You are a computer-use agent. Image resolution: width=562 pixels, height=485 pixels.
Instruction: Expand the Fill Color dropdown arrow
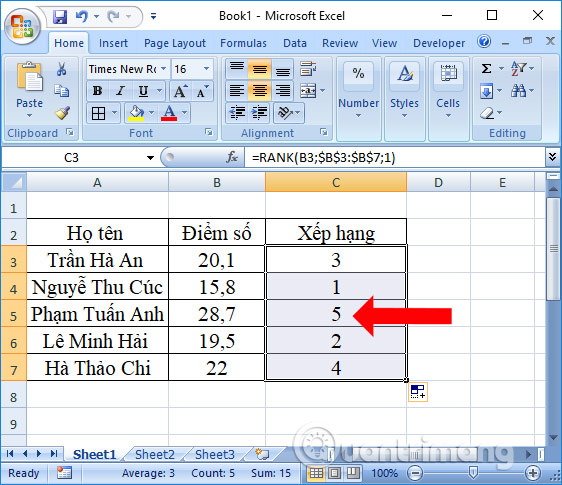click(152, 113)
